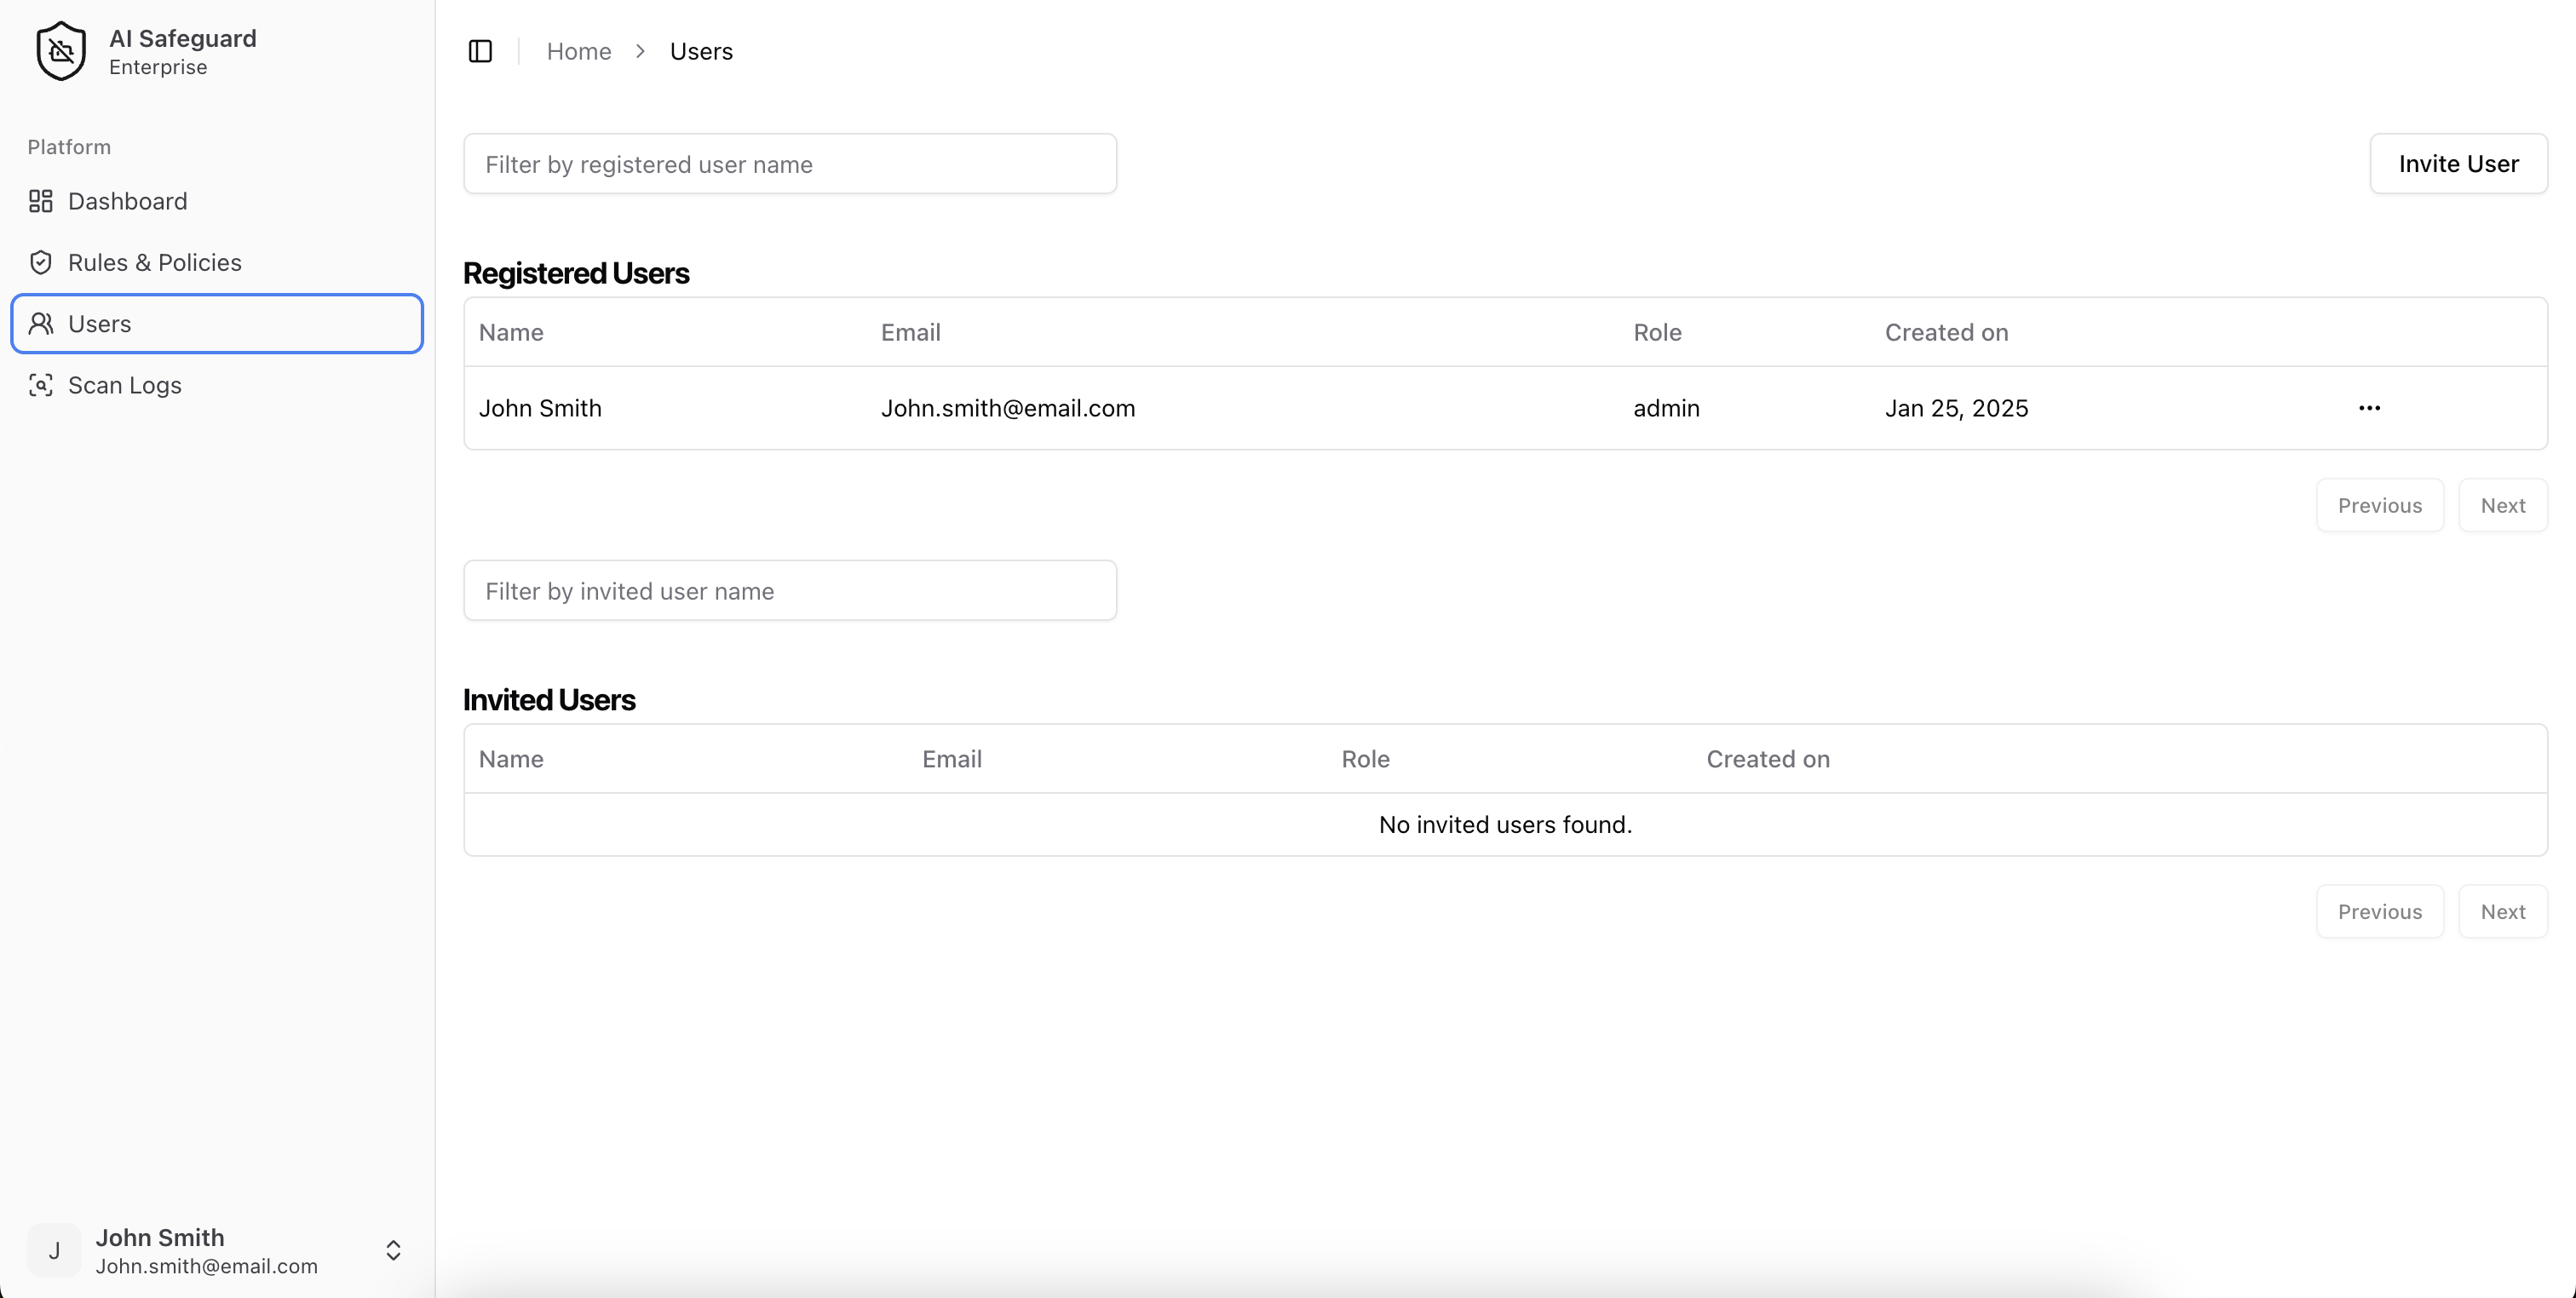
Task: Expand the account switcher chevrons
Action: coord(393,1250)
